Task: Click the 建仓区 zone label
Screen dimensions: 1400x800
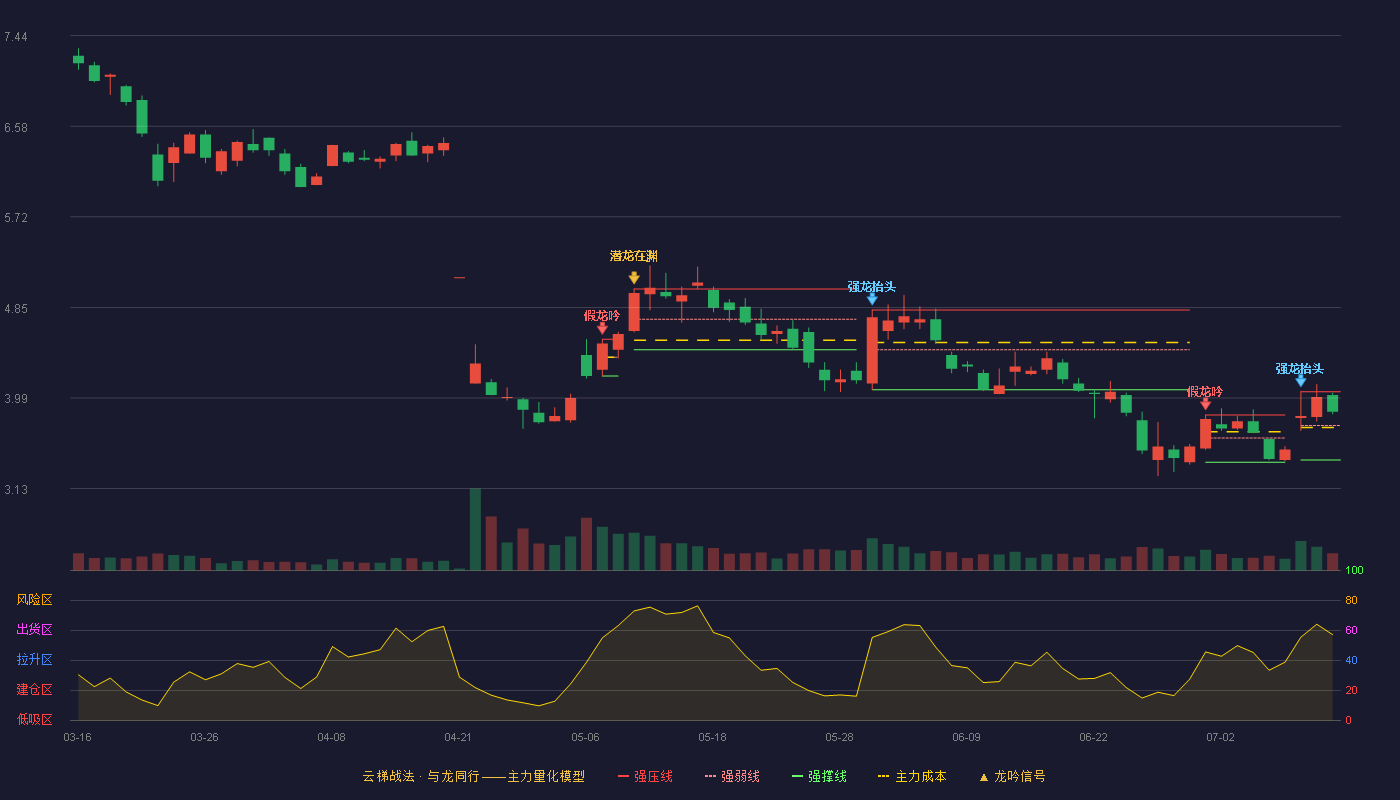Action: pos(34,690)
